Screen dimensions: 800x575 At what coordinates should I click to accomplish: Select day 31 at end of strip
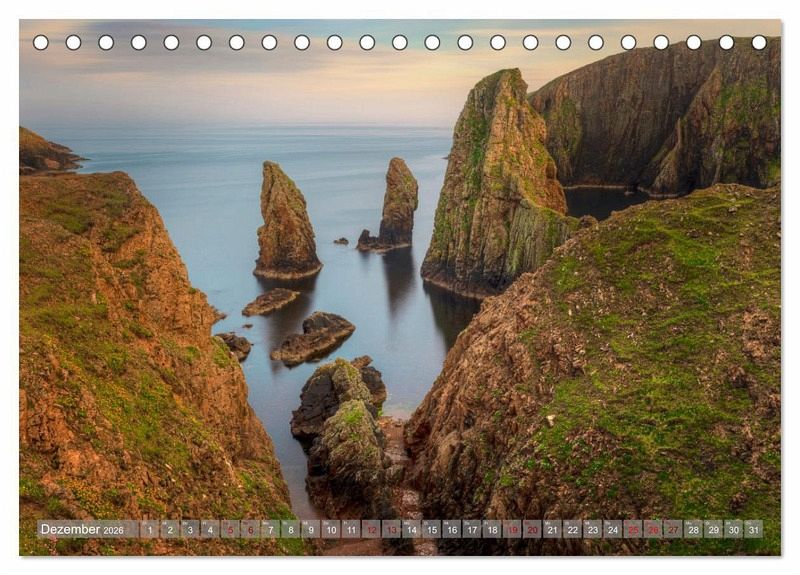[753, 529]
